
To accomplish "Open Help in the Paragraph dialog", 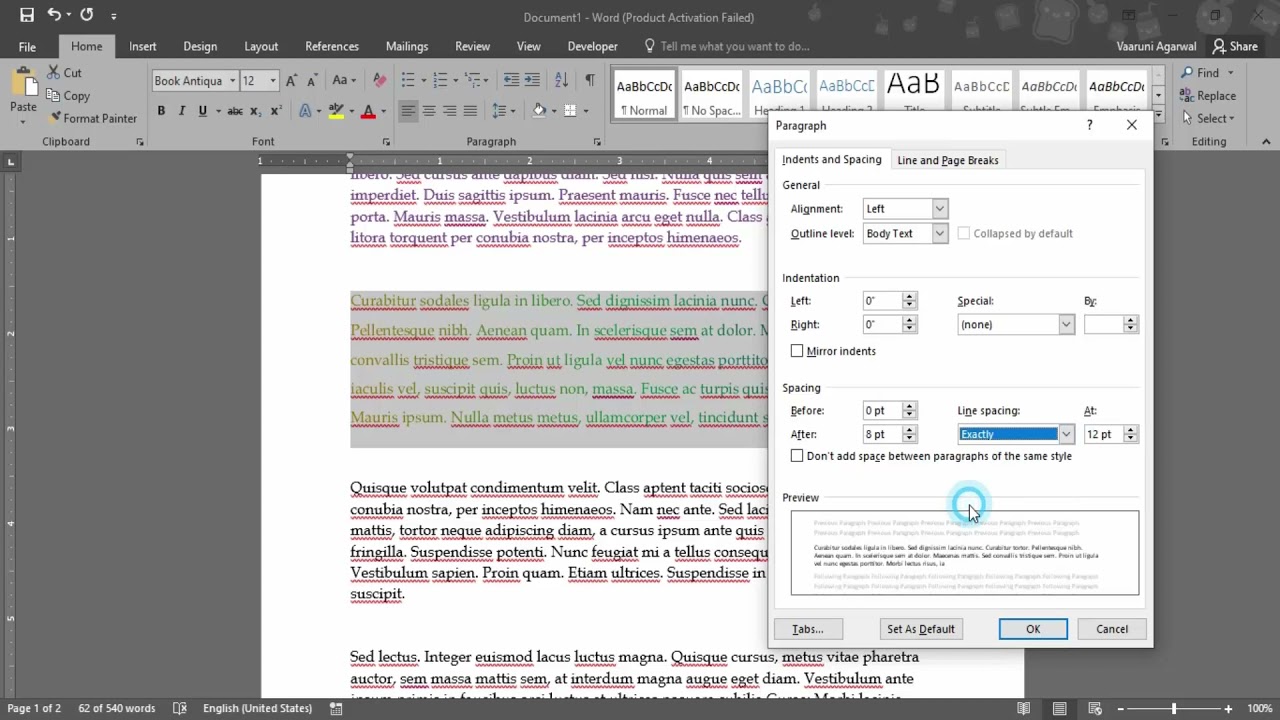I will coord(1089,125).
